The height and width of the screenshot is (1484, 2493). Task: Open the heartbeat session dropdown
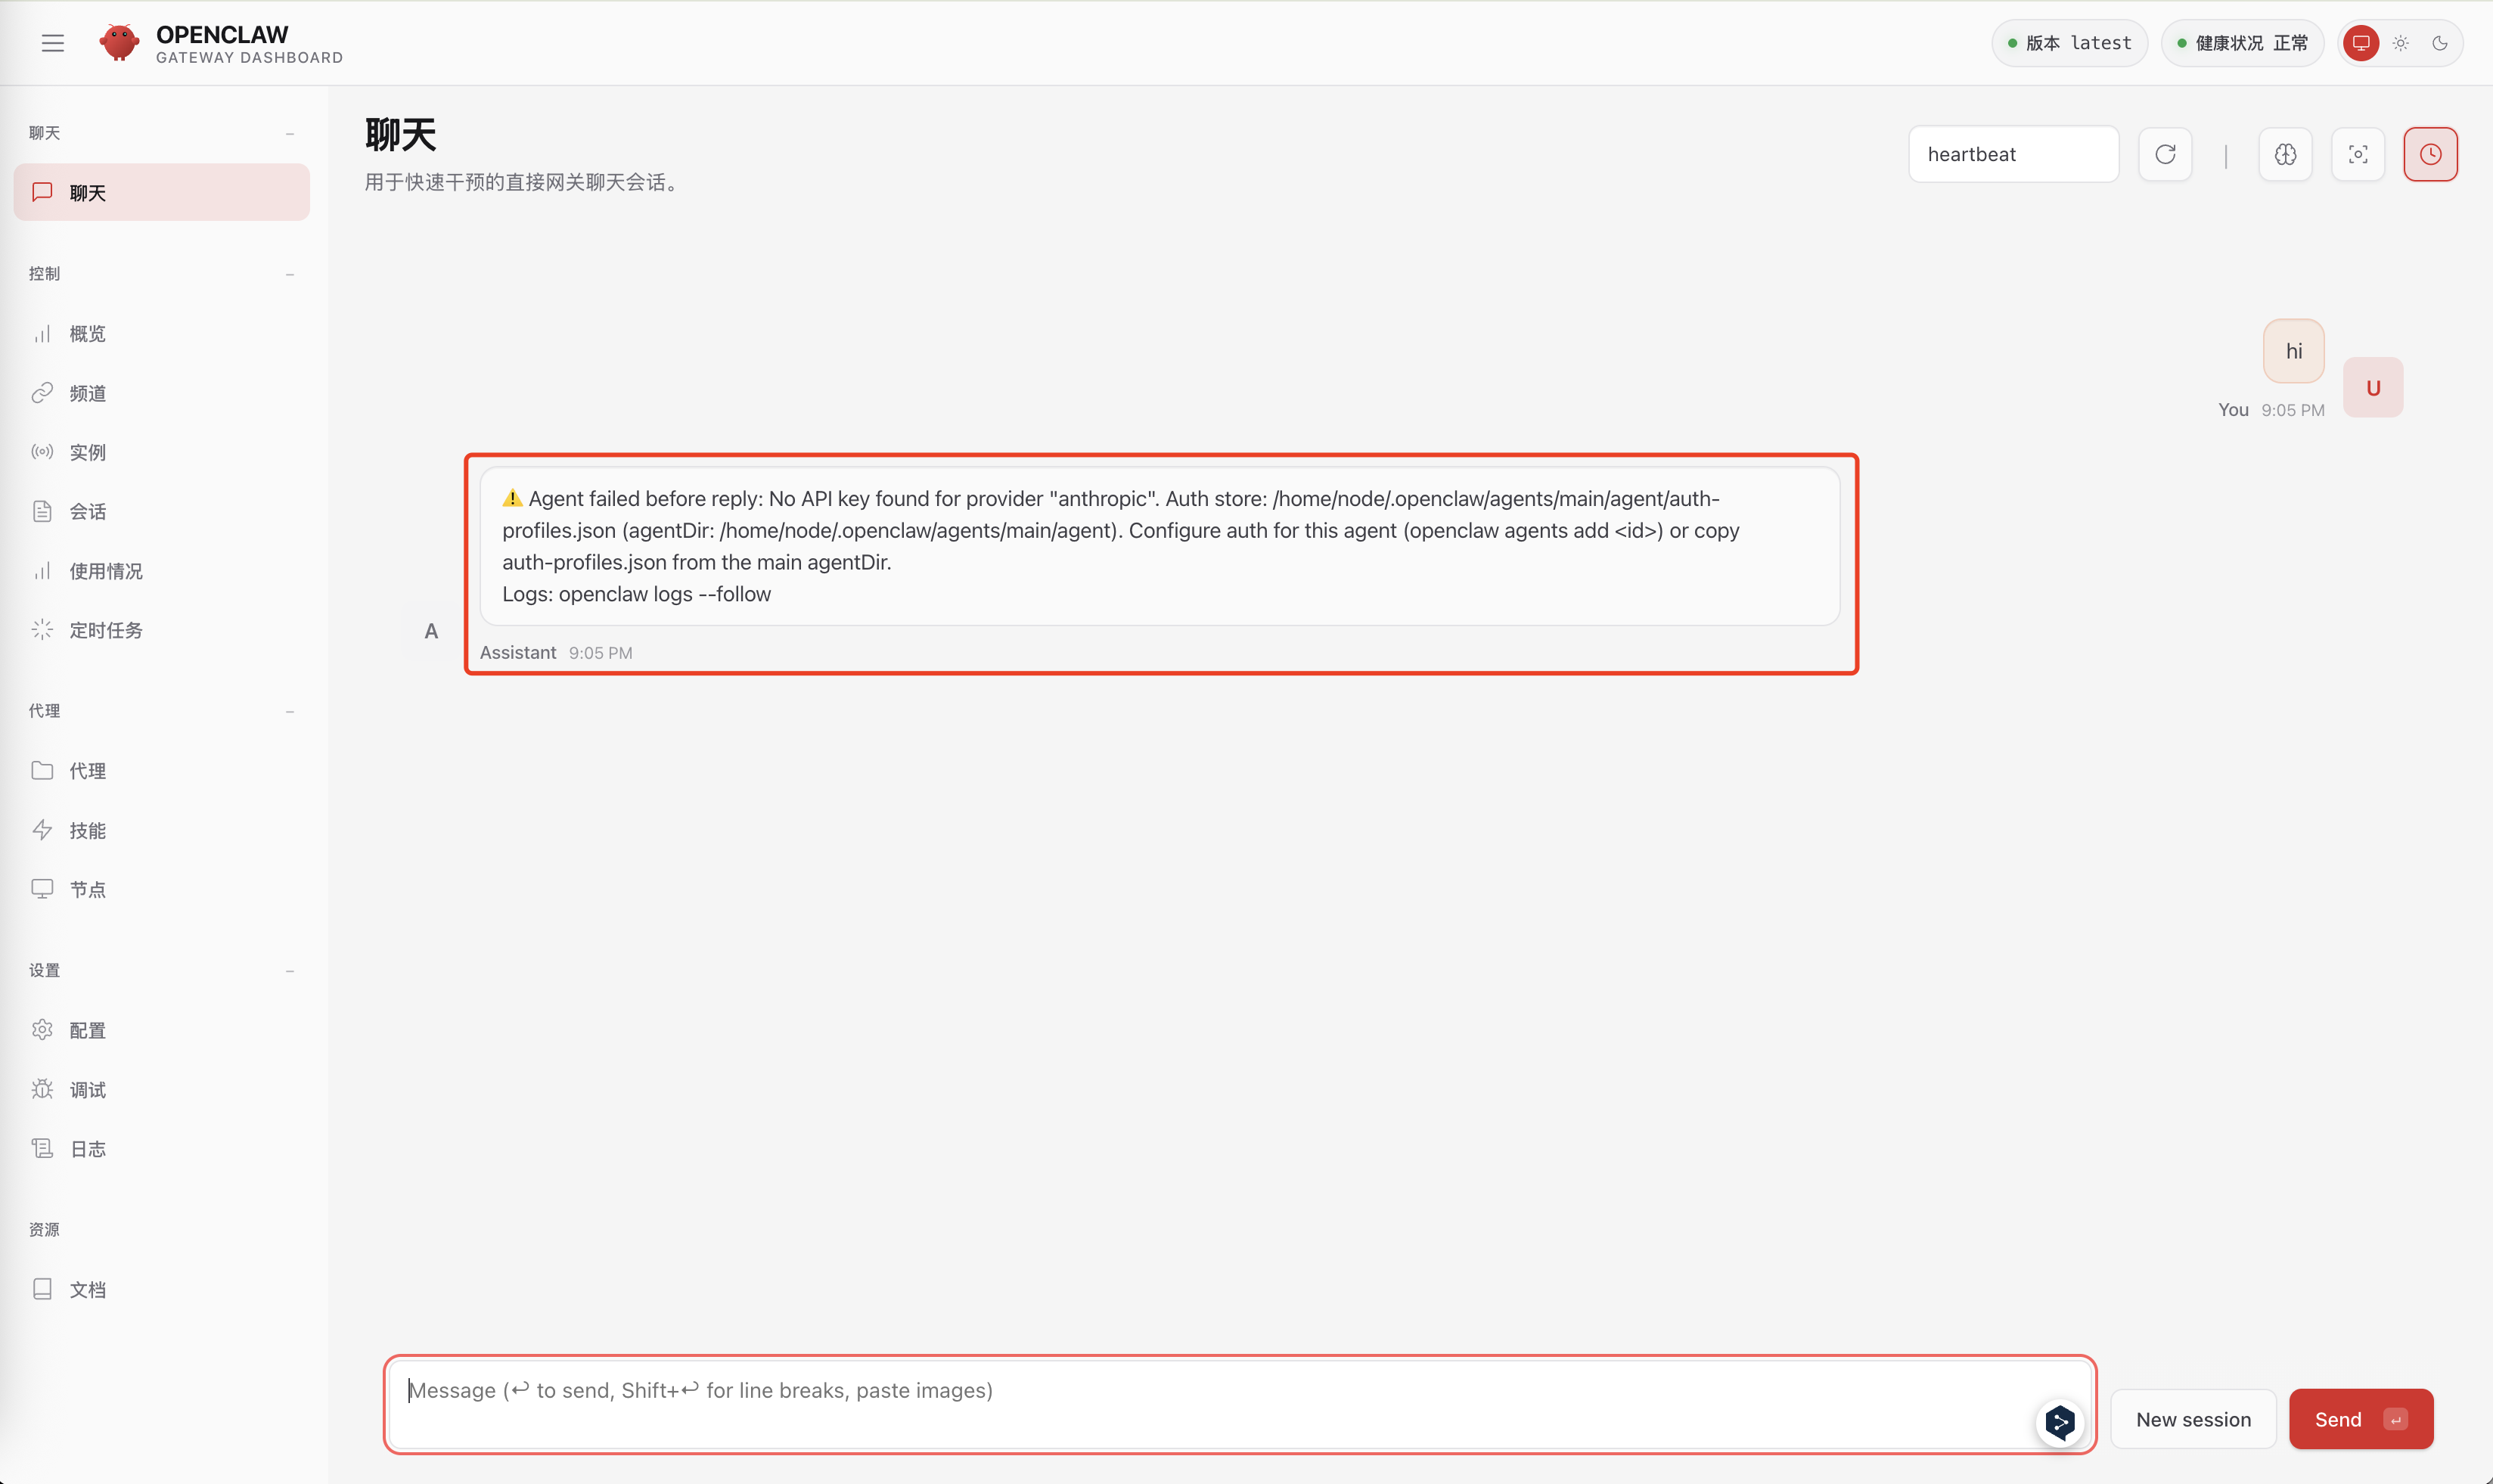point(2013,154)
